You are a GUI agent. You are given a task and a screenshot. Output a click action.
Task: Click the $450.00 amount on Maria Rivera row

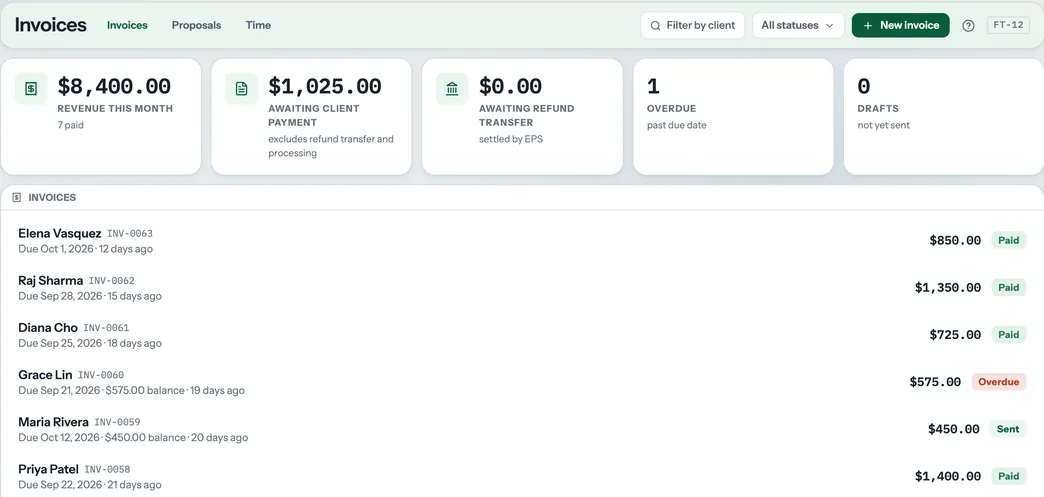[953, 429]
